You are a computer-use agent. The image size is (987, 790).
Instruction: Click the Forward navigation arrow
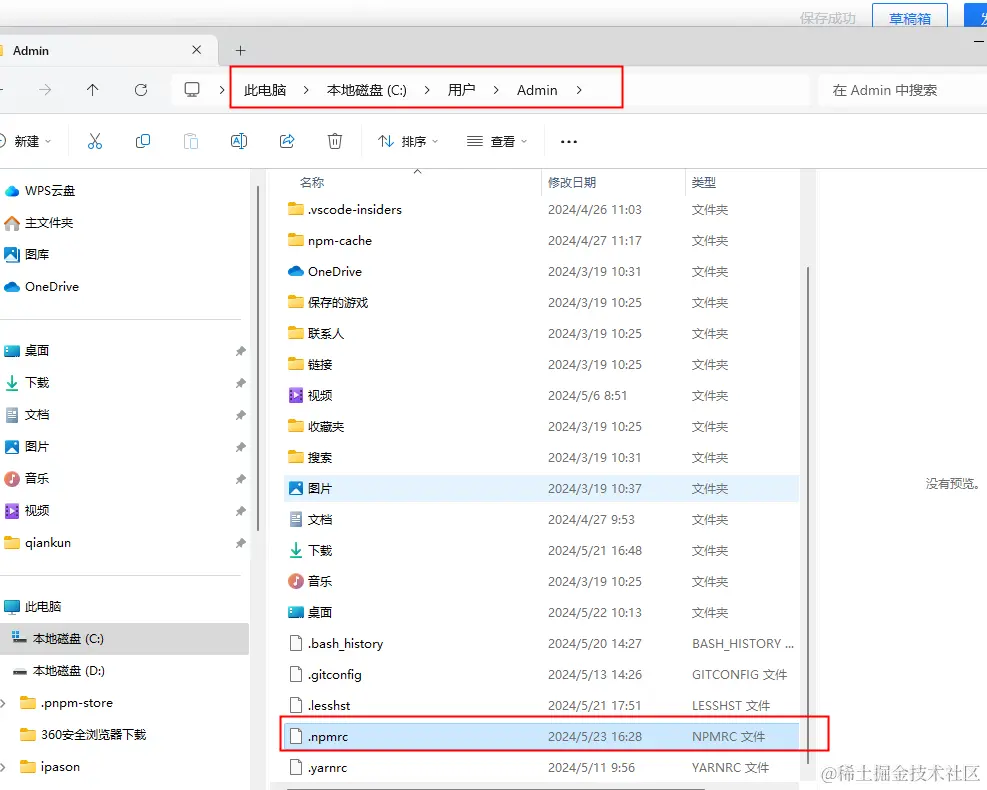tap(45, 90)
